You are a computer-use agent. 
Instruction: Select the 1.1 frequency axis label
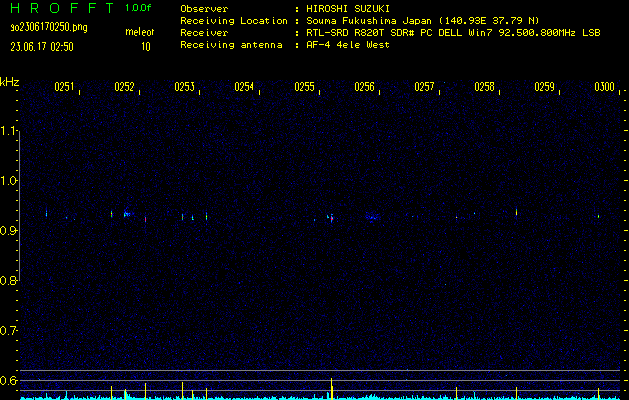coord(9,131)
